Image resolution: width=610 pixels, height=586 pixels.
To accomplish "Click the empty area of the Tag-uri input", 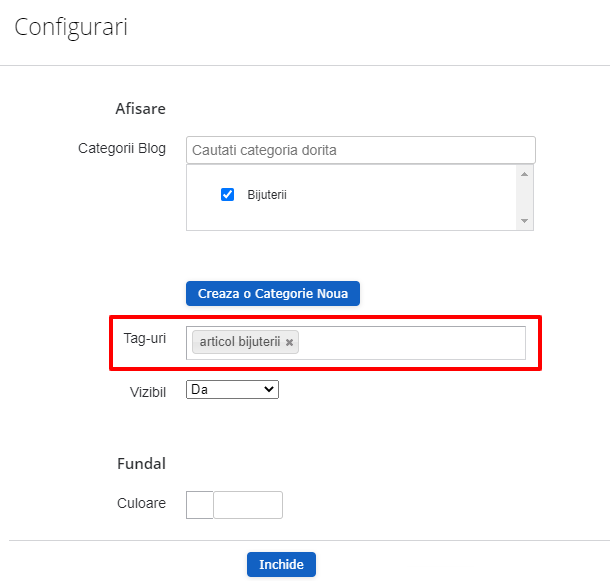I will pos(410,343).
